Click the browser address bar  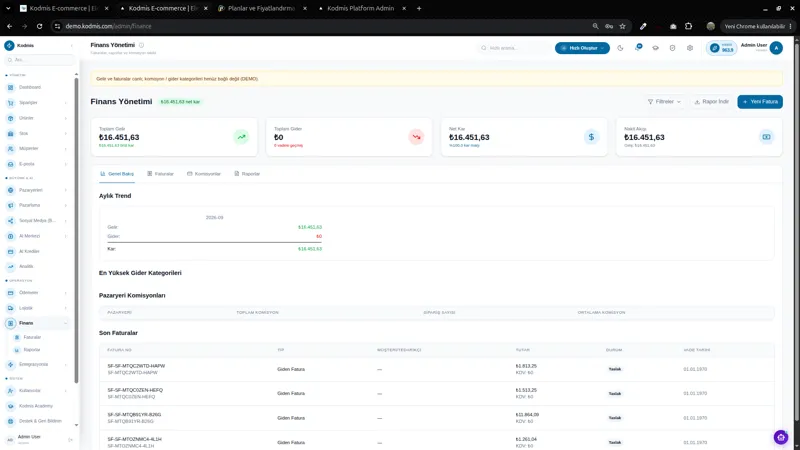tap(327, 26)
